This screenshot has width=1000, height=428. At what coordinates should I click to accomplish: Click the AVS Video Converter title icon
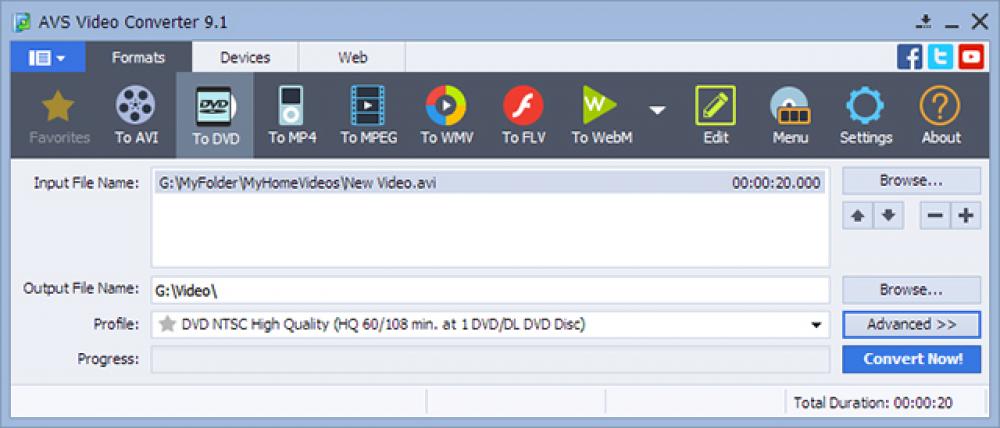point(22,22)
